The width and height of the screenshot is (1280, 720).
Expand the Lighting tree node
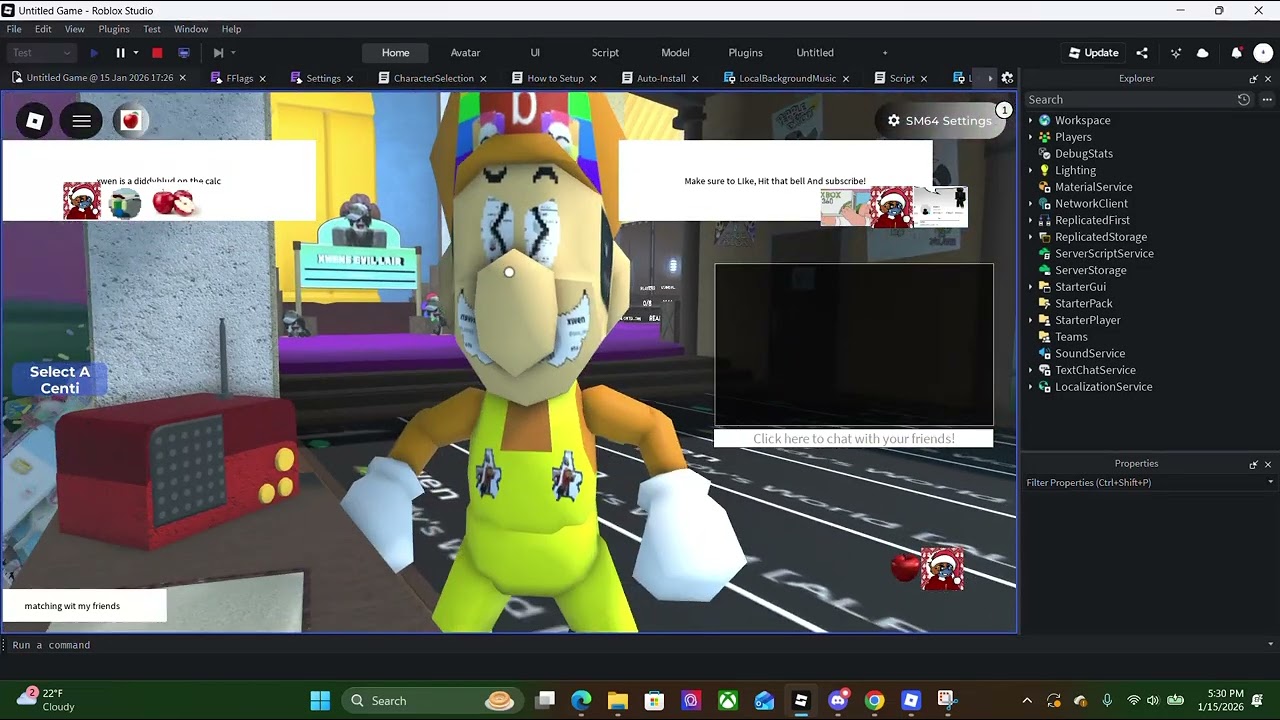pyautogui.click(x=1031, y=170)
